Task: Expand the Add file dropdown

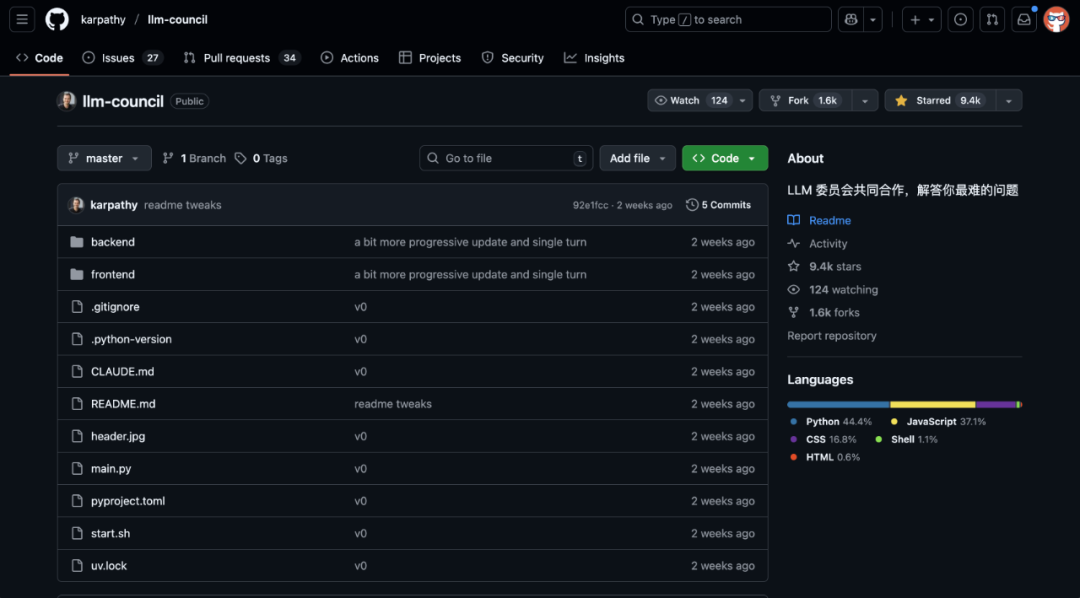Action: coord(637,158)
